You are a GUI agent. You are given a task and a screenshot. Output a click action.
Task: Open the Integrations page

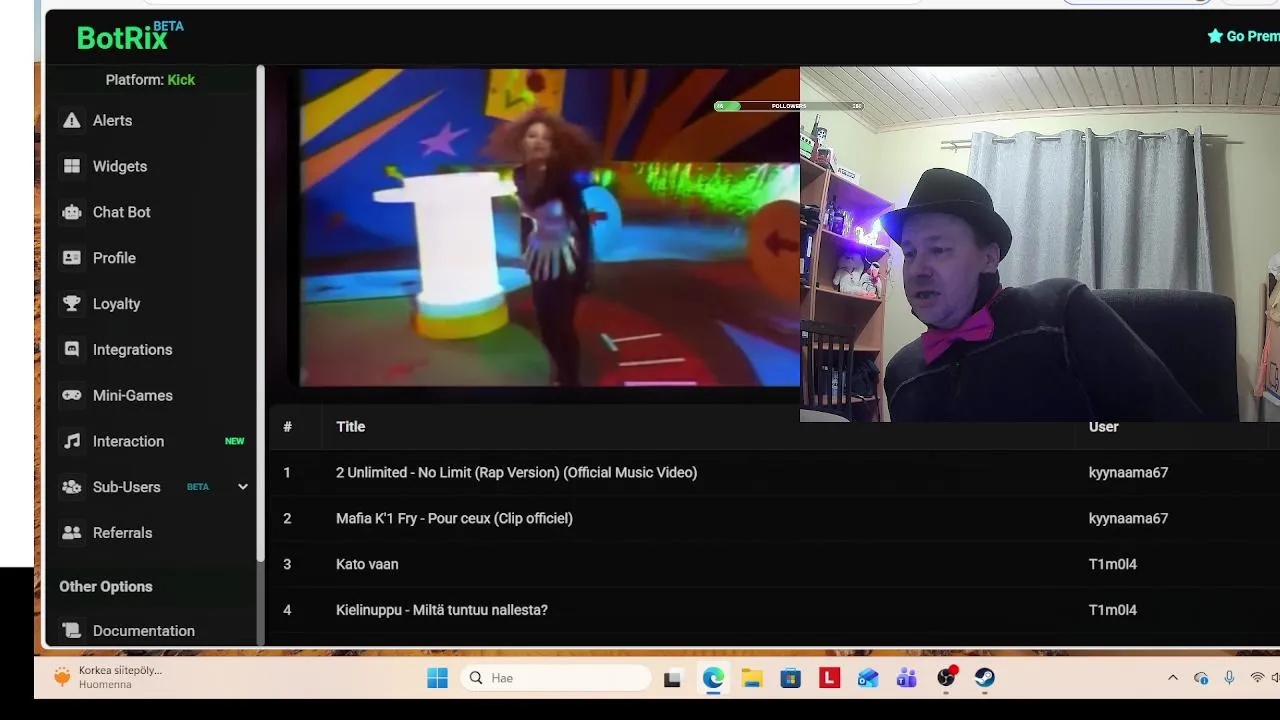click(133, 350)
